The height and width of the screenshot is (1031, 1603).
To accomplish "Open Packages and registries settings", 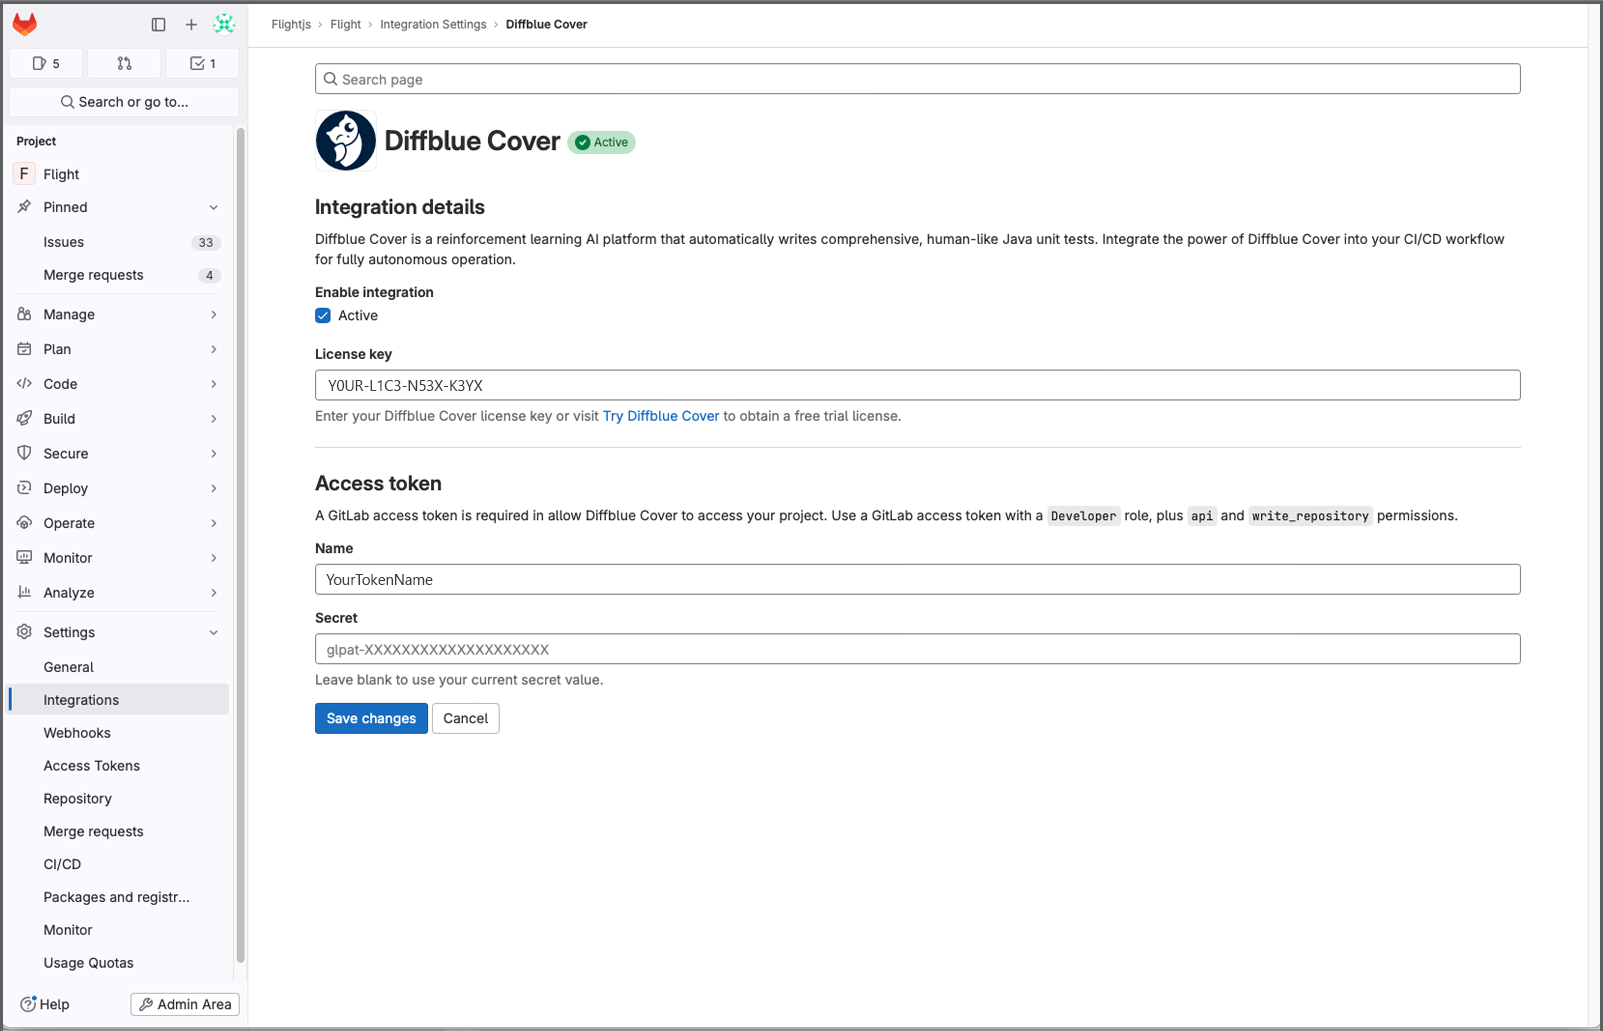I will 119,897.
